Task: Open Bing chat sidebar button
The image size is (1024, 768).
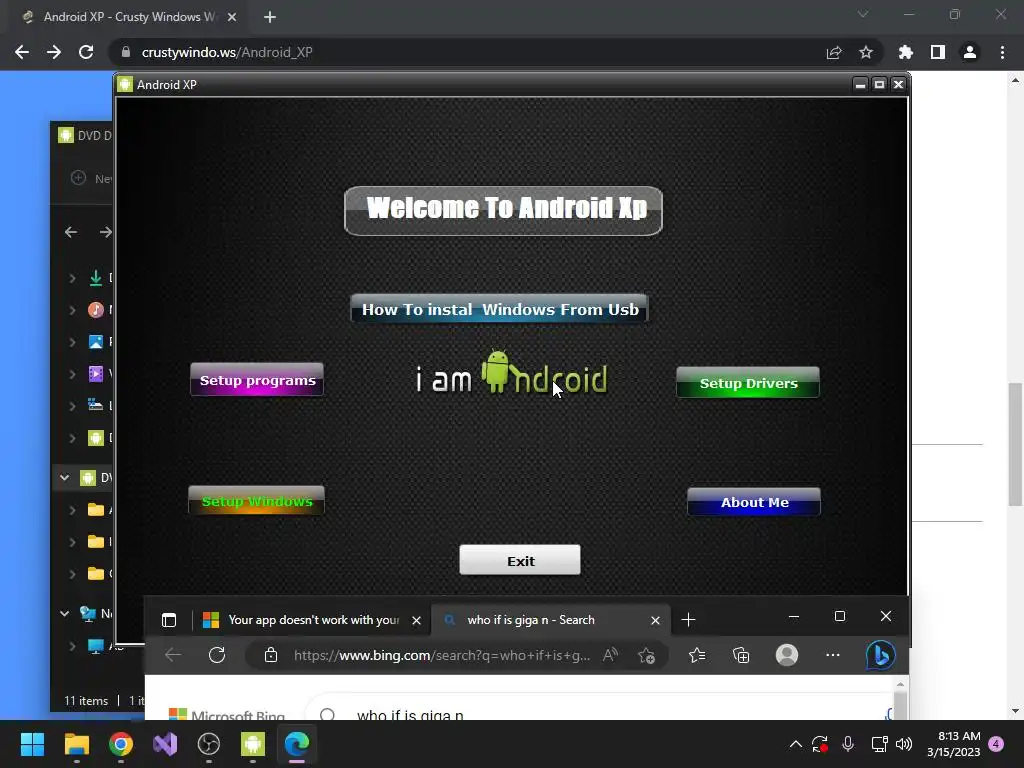Action: pos(880,655)
